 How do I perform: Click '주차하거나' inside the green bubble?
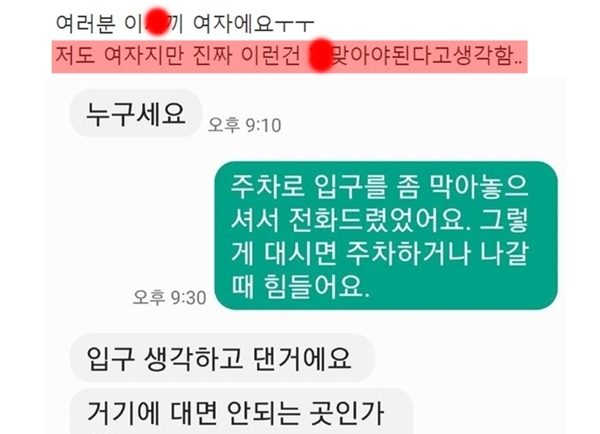pyautogui.click(x=408, y=253)
